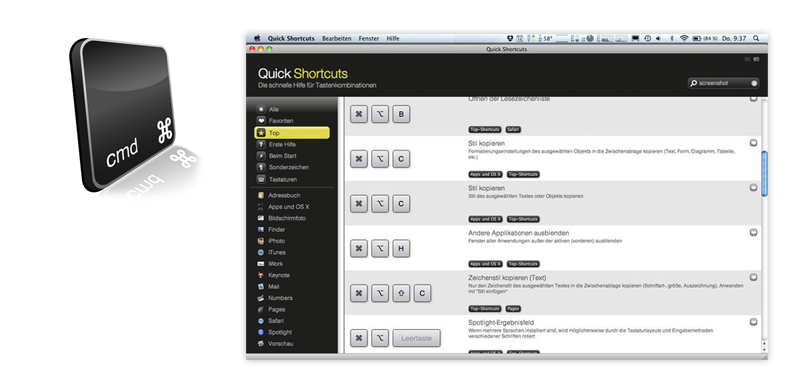
Task: Click the 'Do. 9:37' clock
Action: point(734,38)
